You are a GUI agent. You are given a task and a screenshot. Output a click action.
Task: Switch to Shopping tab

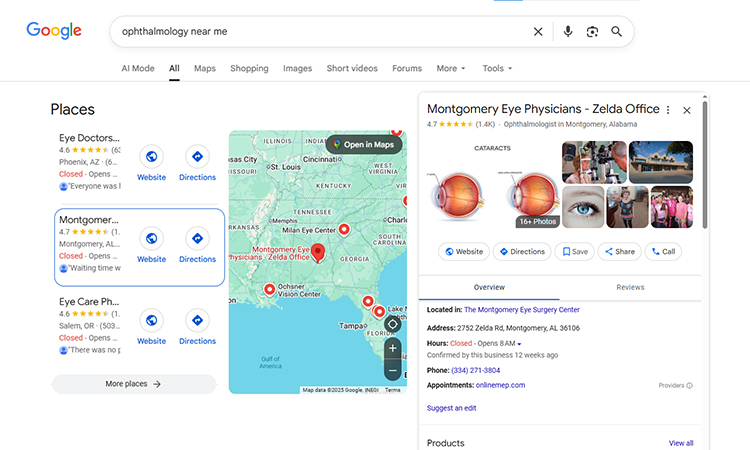pyautogui.click(x=249, y=68)
